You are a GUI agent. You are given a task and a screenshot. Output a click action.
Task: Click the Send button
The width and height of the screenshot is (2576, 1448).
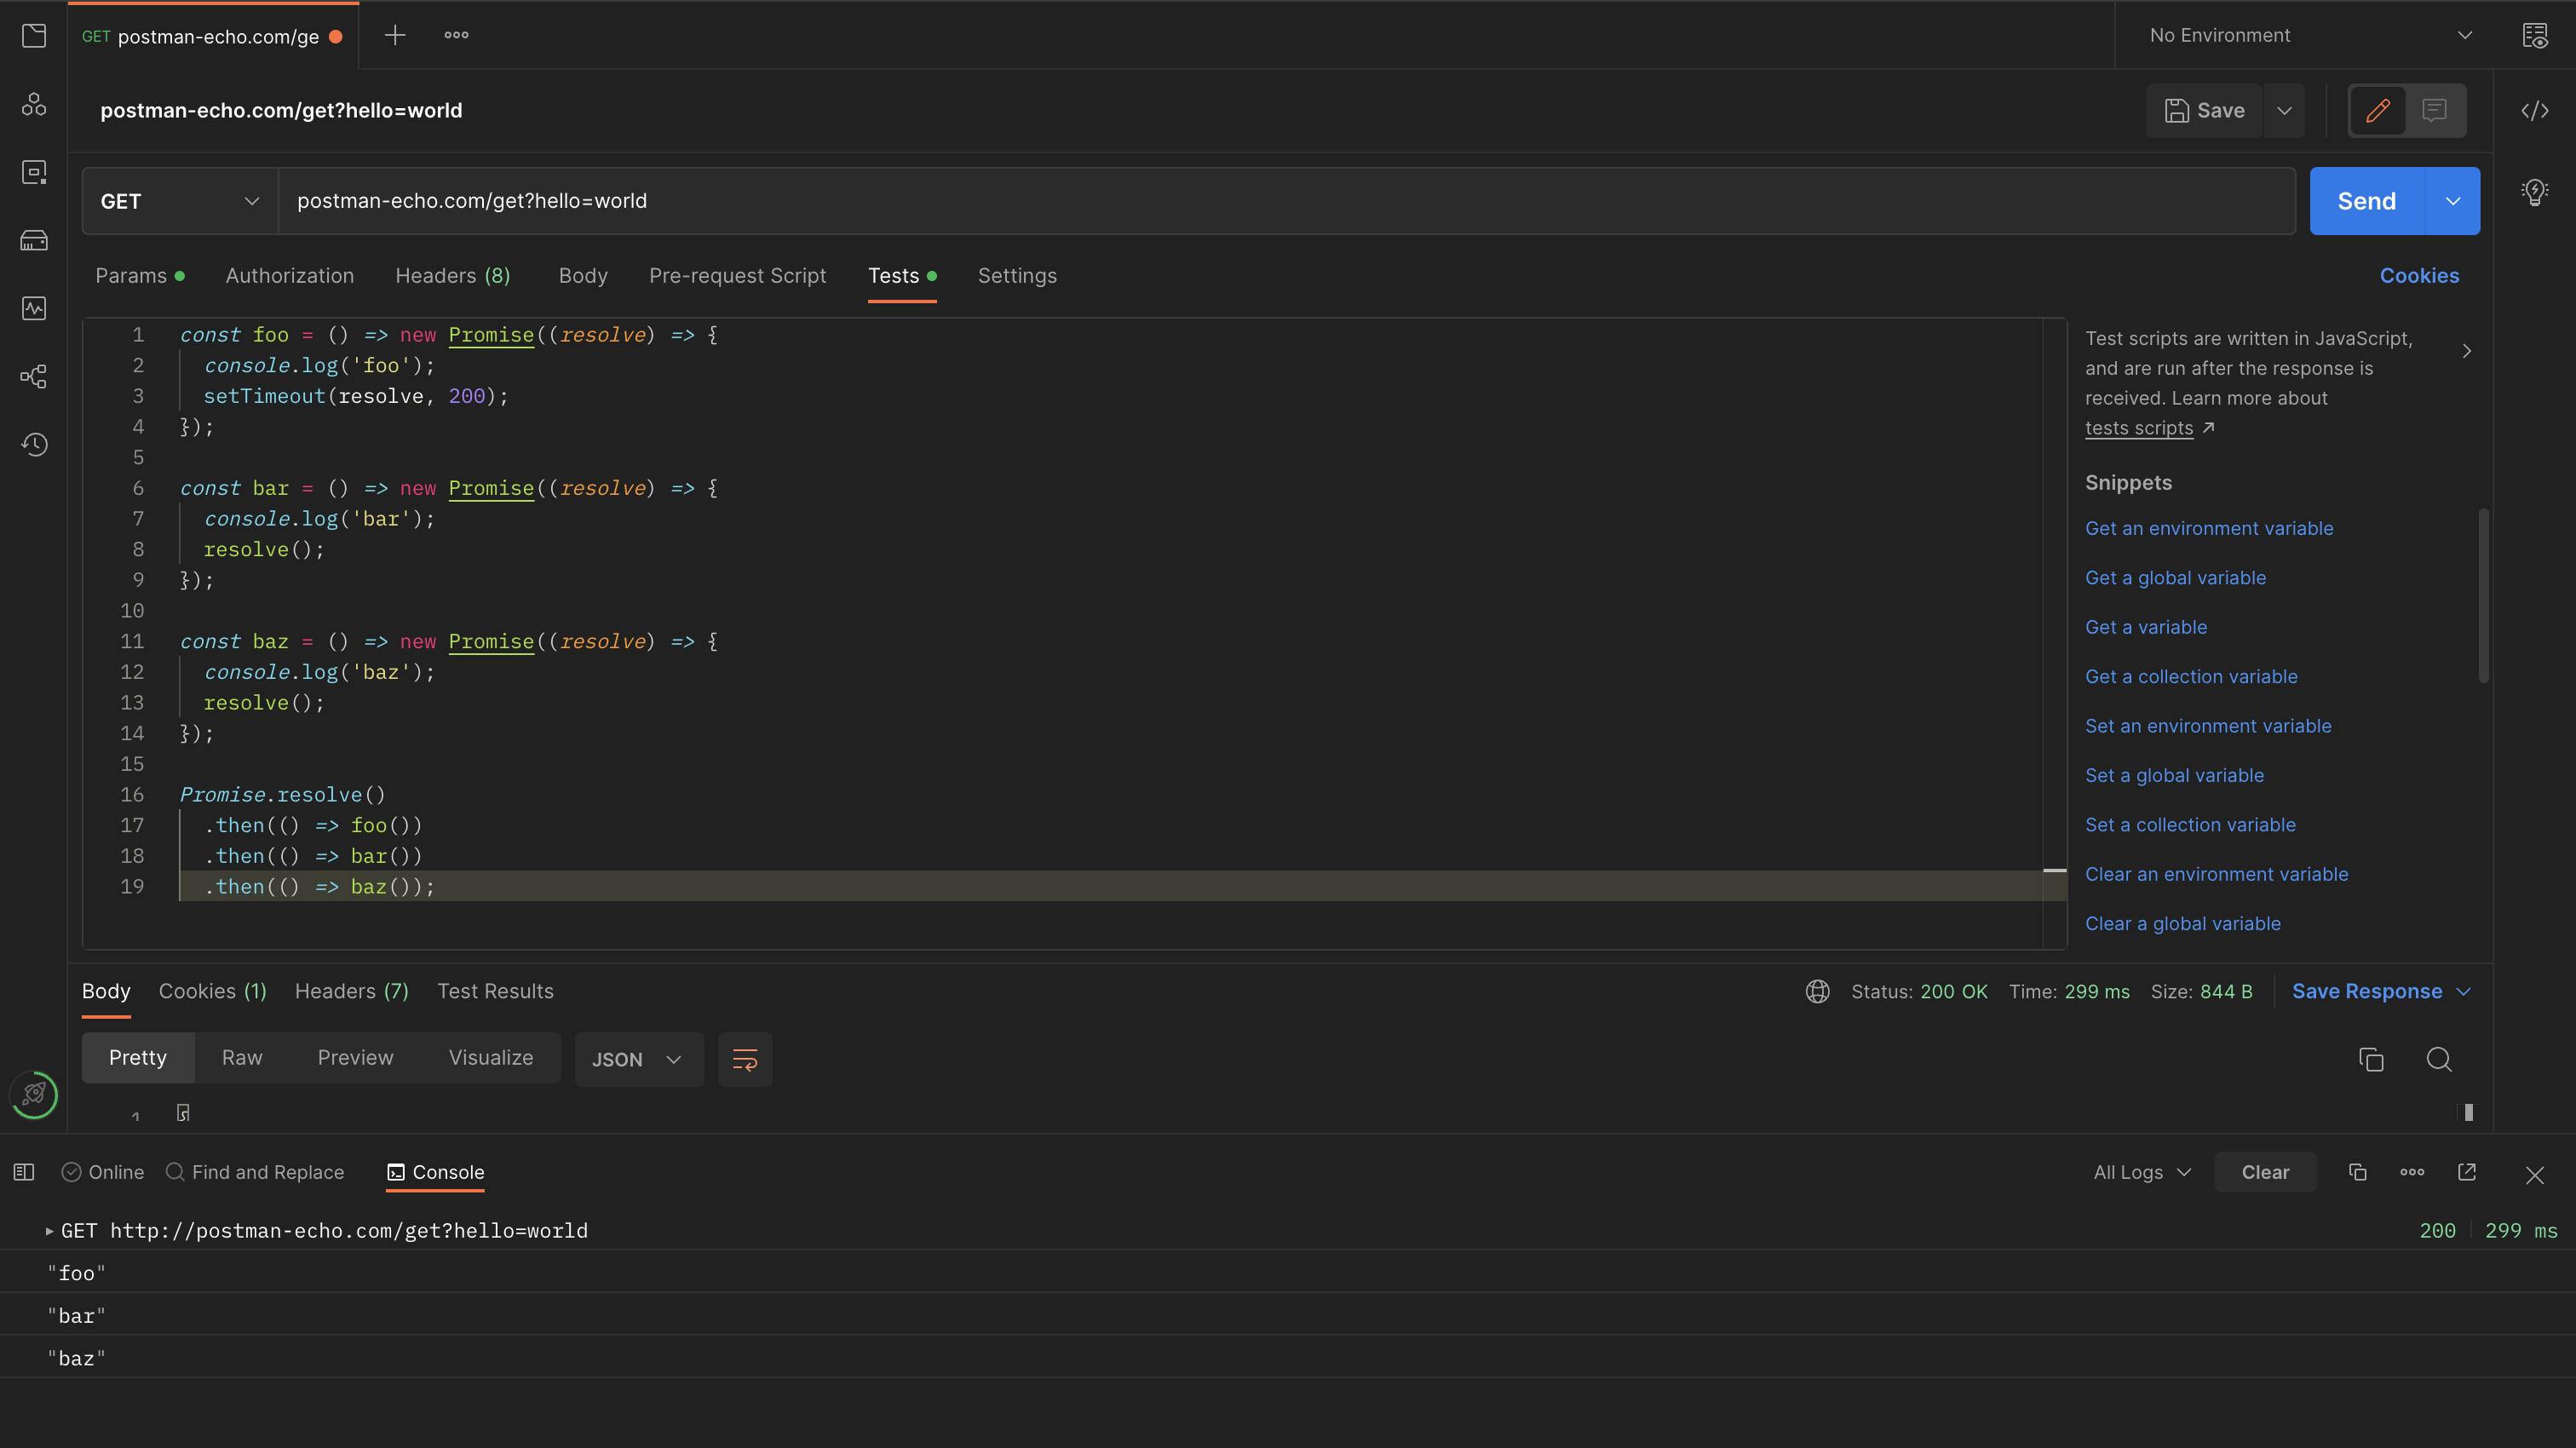[x=2366, y=200]
